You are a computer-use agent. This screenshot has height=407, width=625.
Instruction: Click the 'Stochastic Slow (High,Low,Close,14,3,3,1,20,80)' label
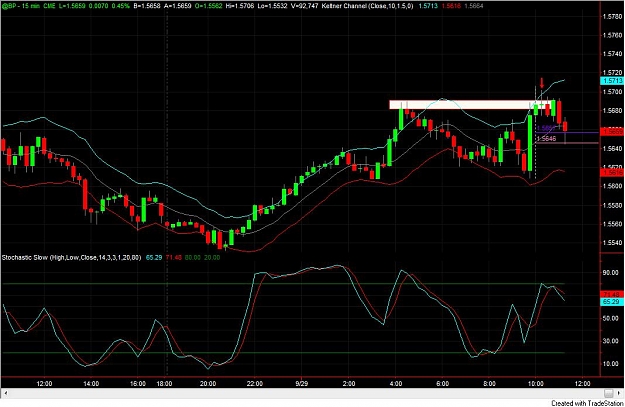pyautogui.click(x=71, y=258)
